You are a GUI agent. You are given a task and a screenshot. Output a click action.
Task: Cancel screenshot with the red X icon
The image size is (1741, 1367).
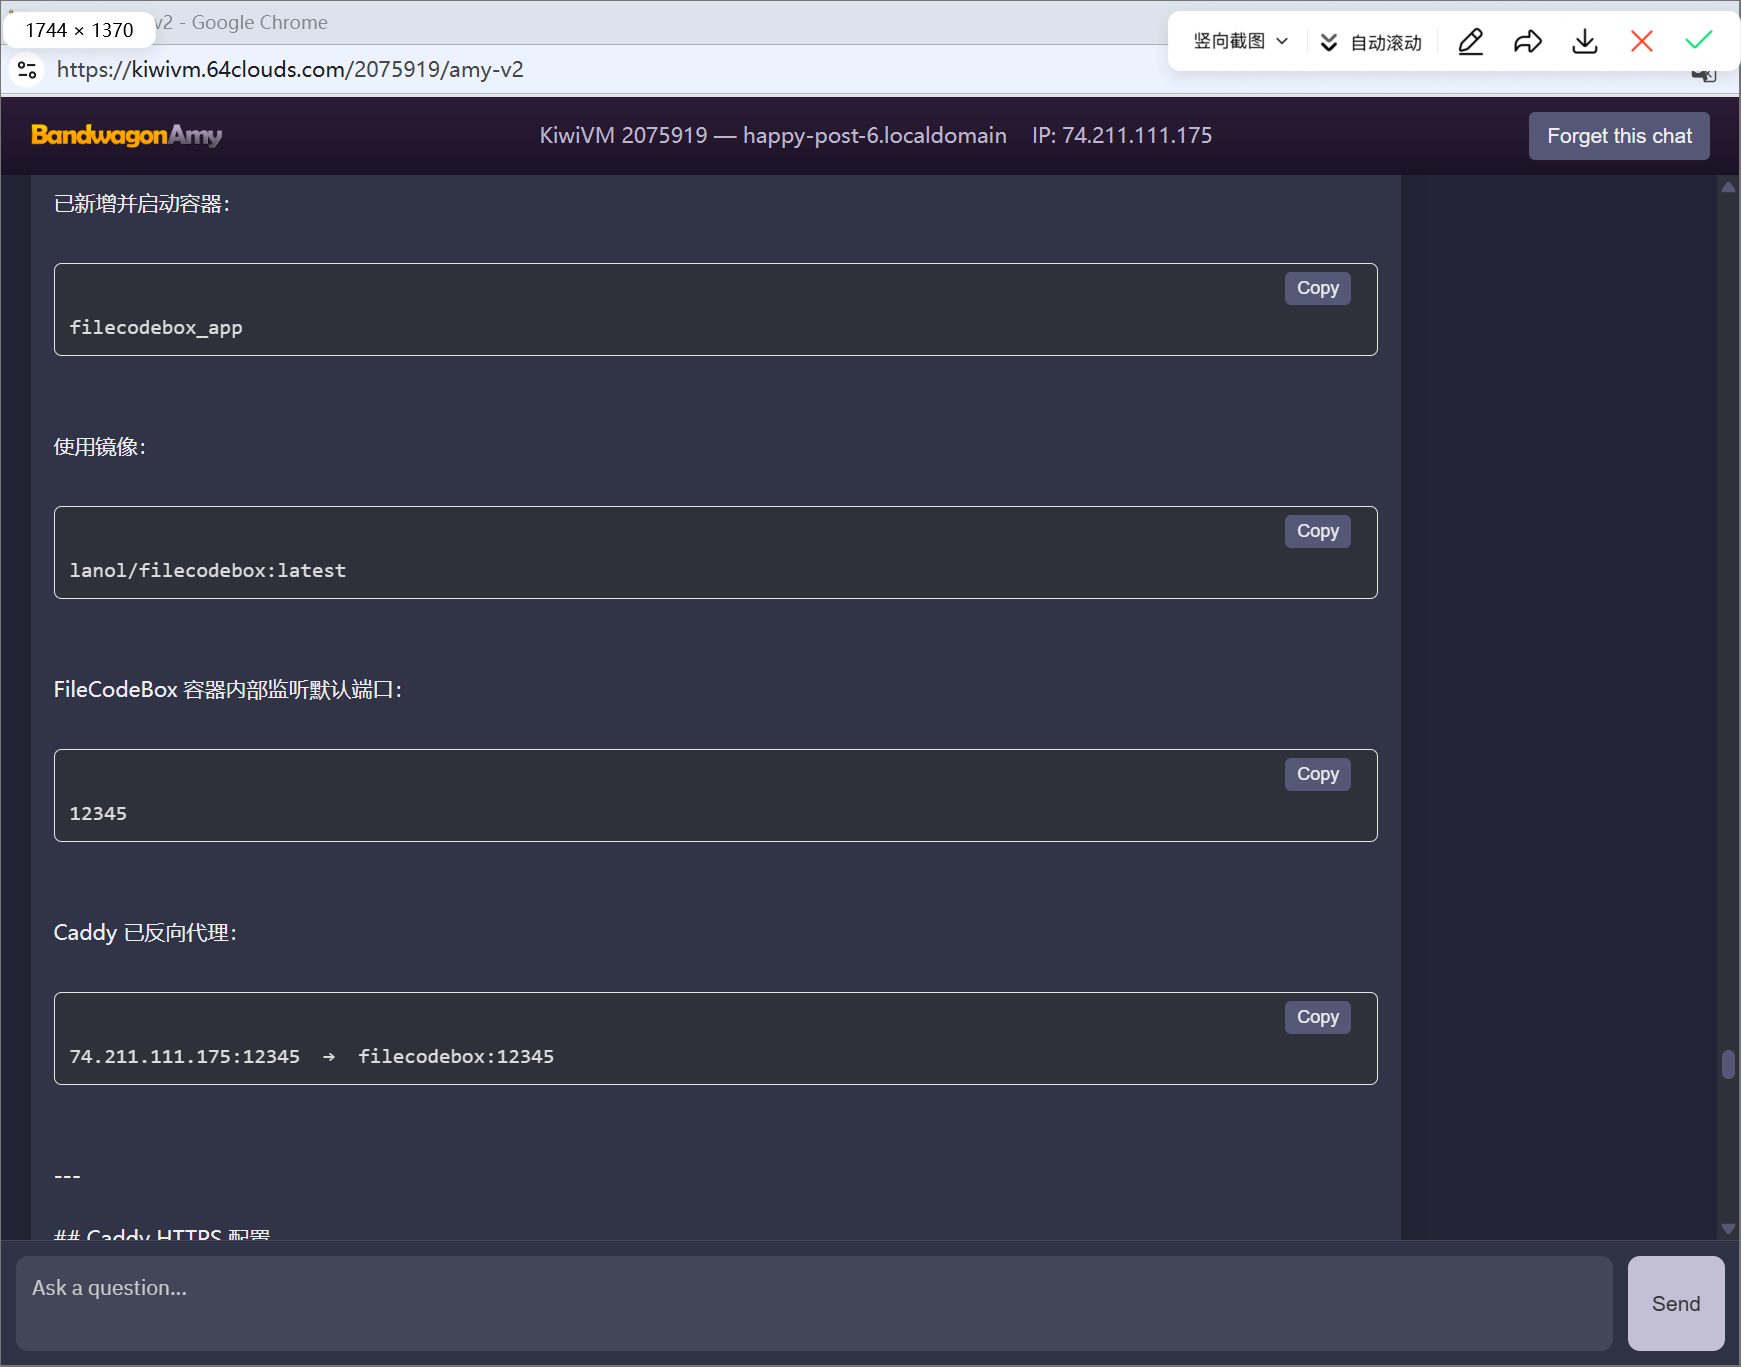tap(1641, 41)
